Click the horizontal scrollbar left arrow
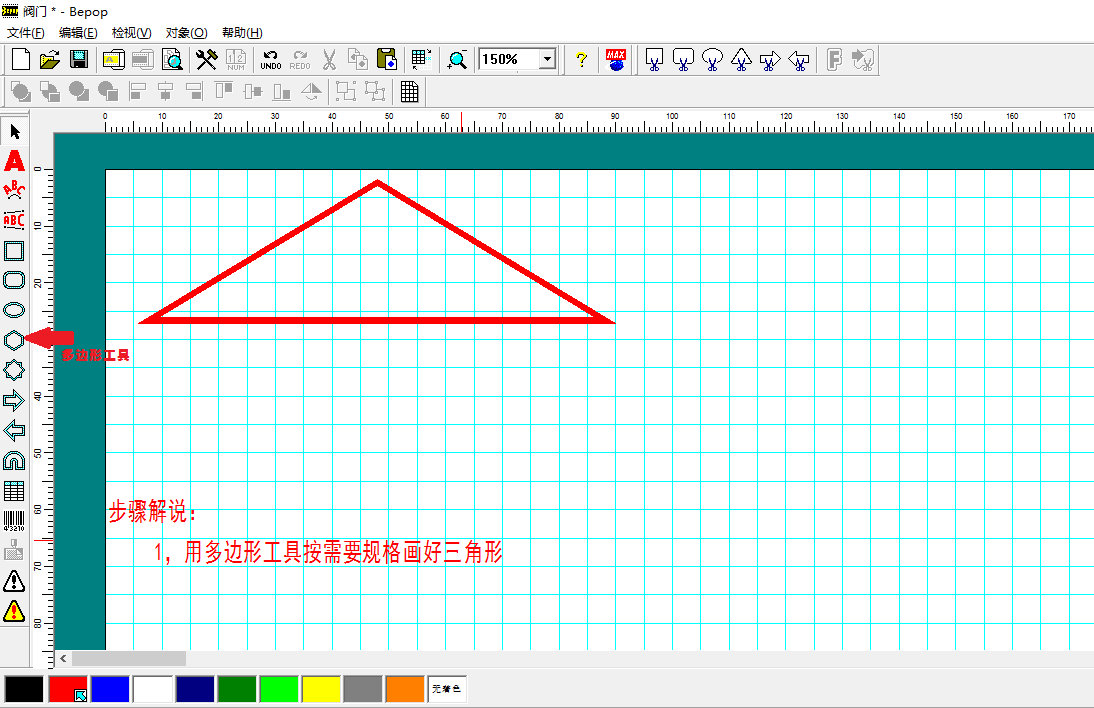Viewport: 1094px width, 708px height. click(x=63, y=658)
